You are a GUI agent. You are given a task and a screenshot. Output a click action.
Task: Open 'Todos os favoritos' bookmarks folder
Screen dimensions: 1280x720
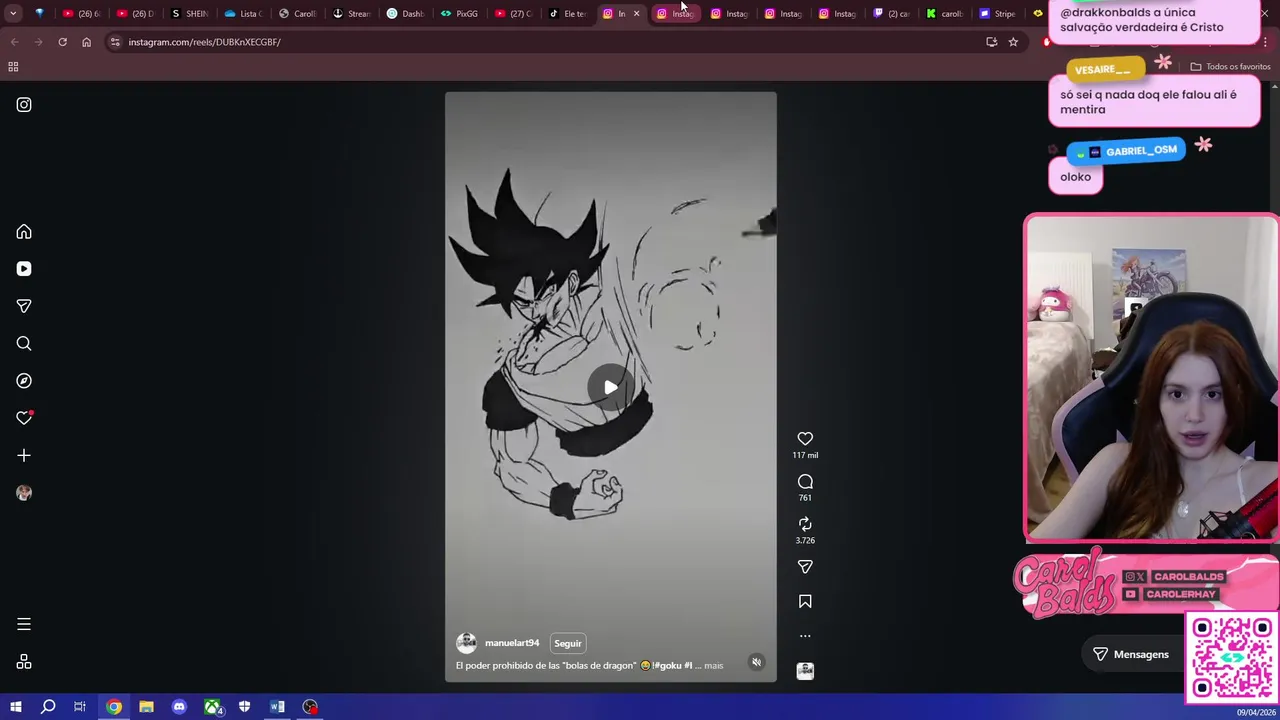(x=1230, y=67)
